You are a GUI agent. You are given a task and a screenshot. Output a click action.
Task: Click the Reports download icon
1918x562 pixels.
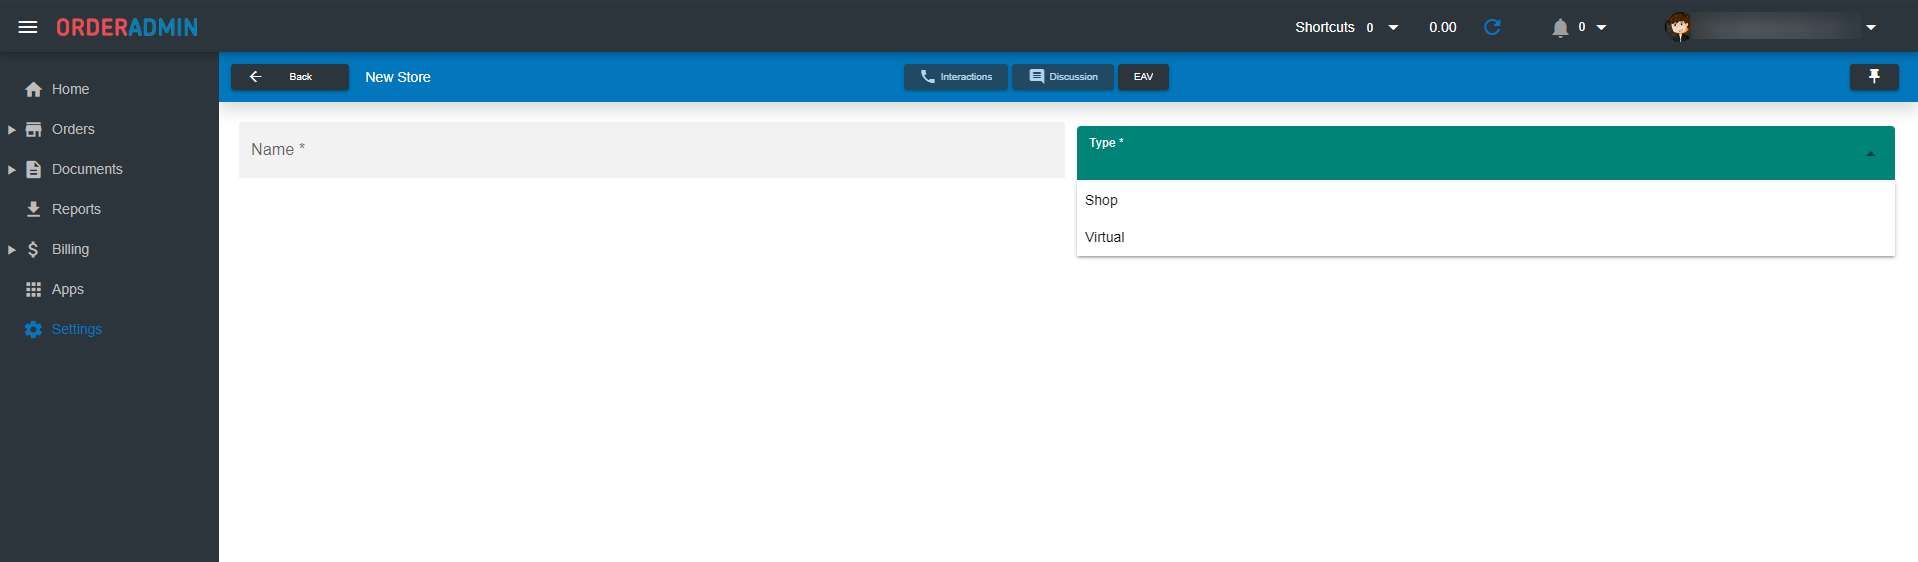coord(33,209)
